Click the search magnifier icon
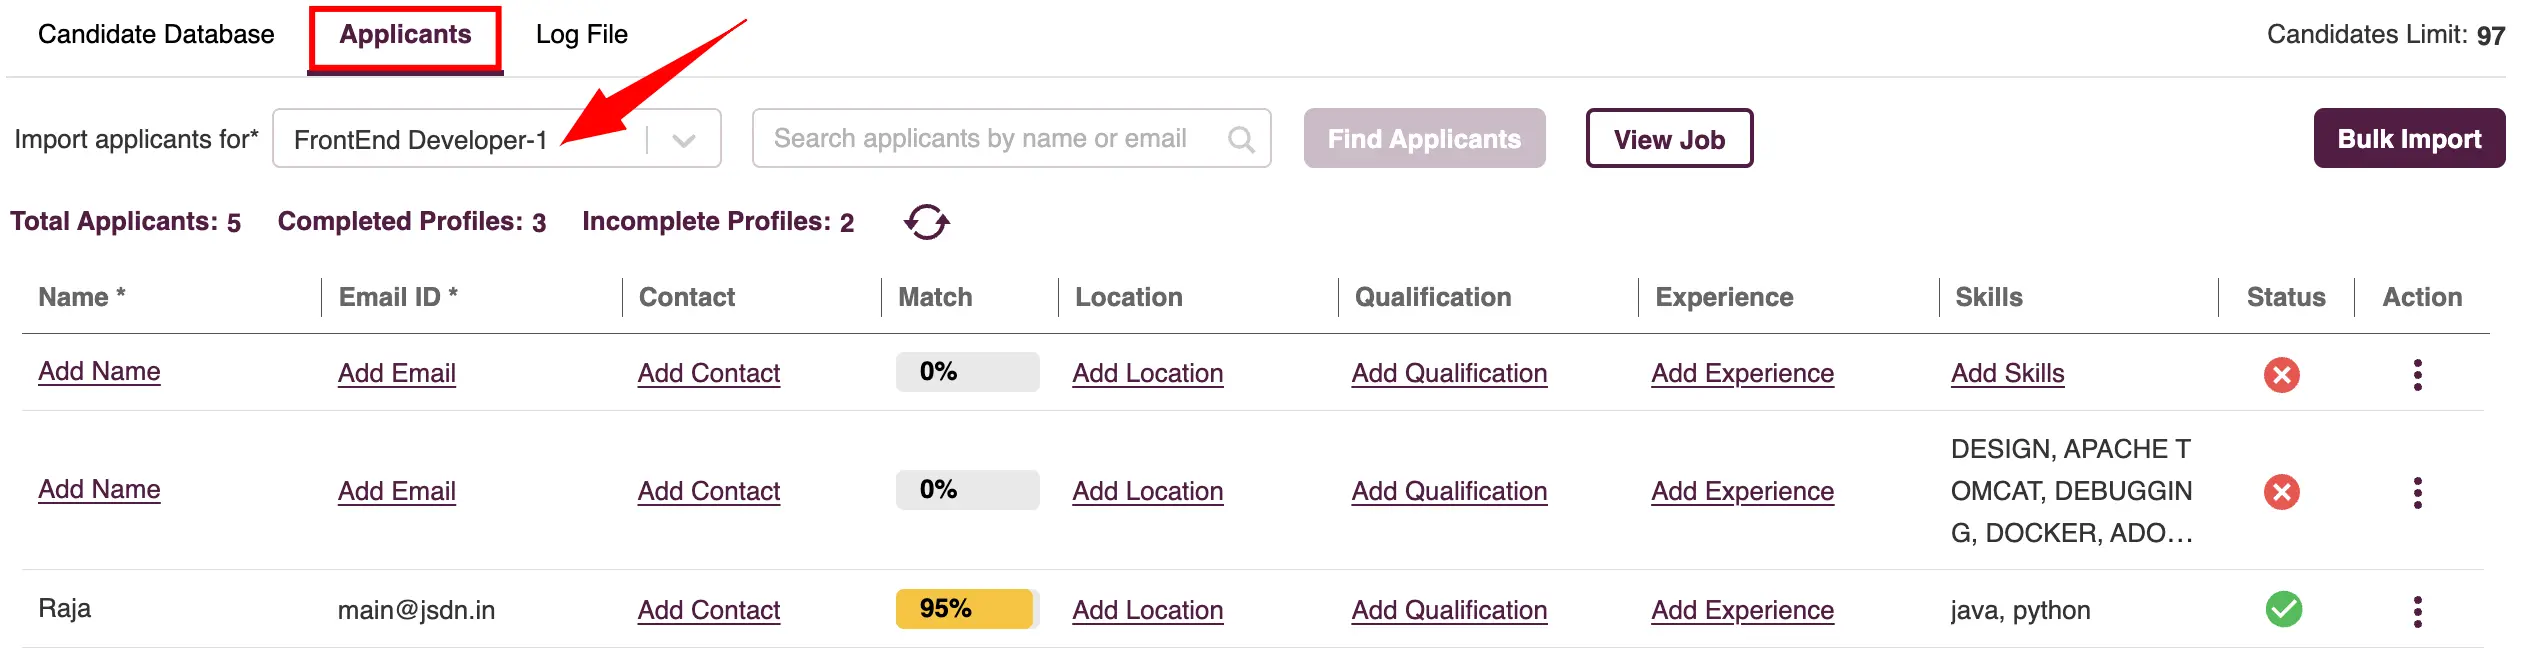This screenshot has width=2521, height=650. pyautogui.click(x=1241, y=139)
